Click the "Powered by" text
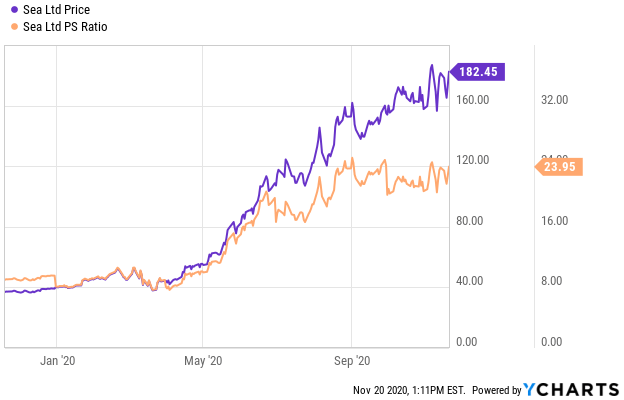 click(x=495, y=390)
